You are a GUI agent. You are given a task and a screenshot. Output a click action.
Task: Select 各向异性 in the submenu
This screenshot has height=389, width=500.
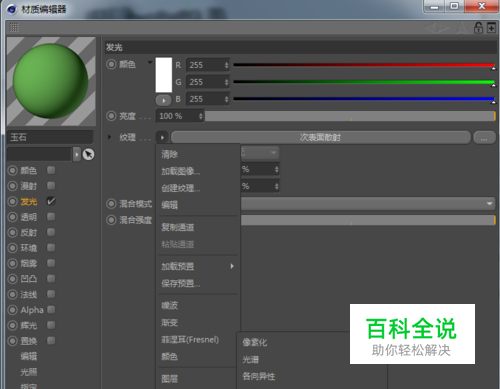pyautogui.click(x=259, y=376)
